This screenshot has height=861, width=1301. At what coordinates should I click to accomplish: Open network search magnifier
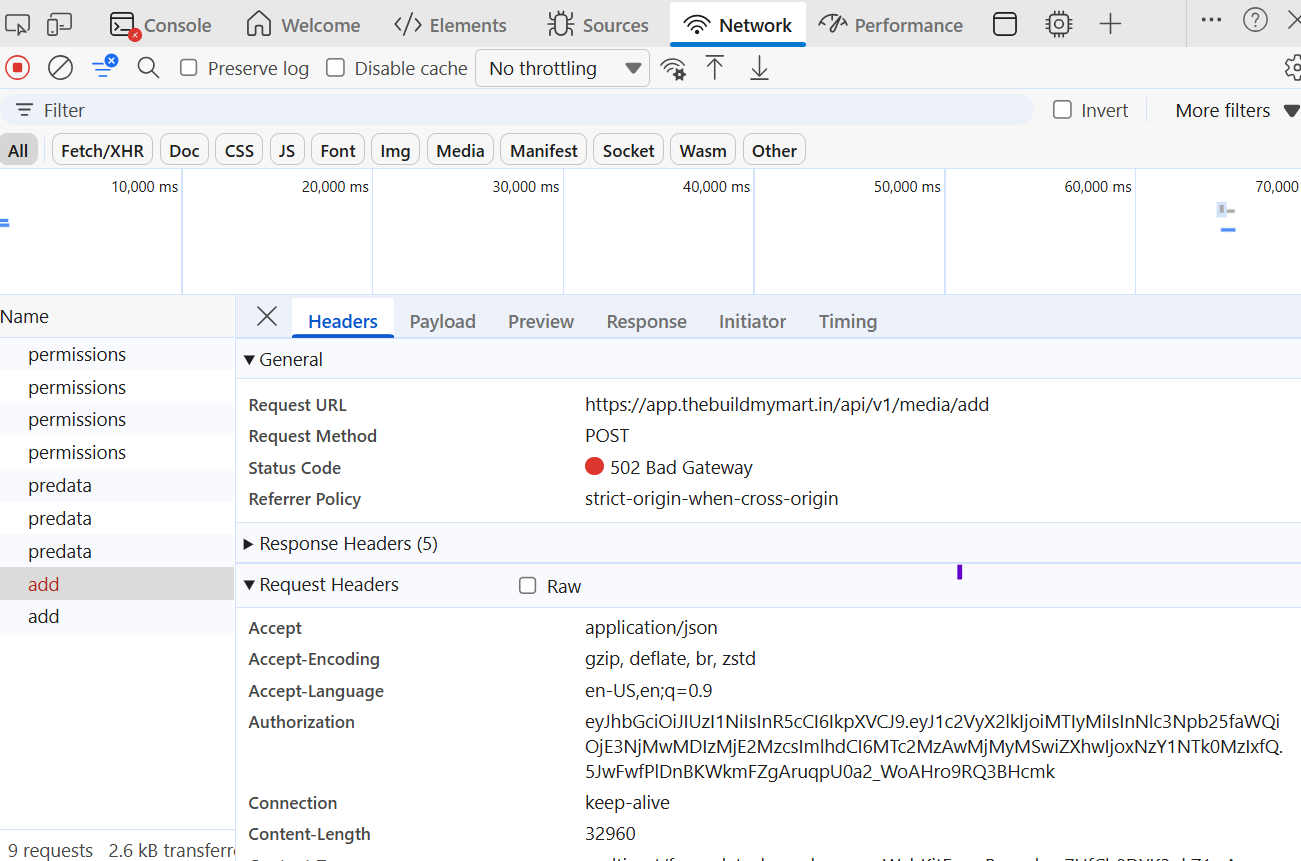pyautogui.click(x=148, y=68)
